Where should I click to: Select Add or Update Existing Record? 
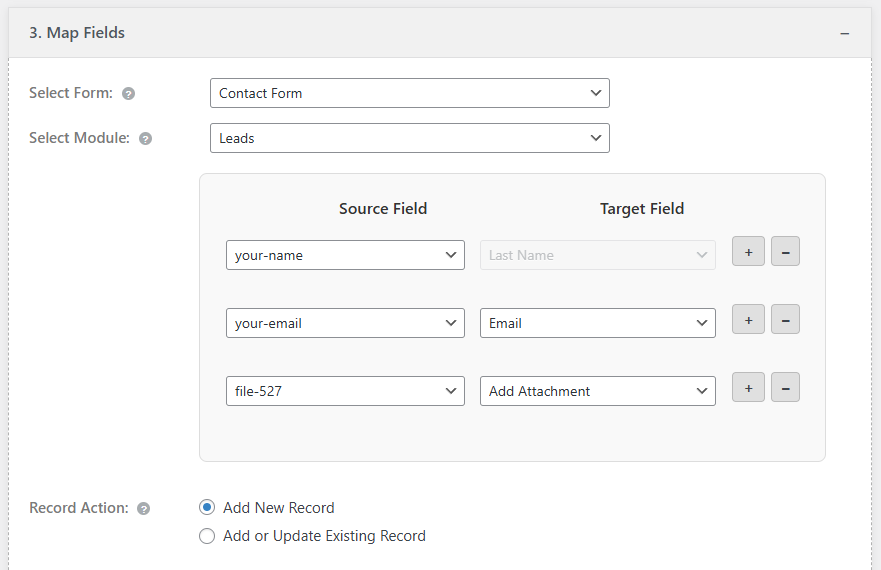click(207, 536)
